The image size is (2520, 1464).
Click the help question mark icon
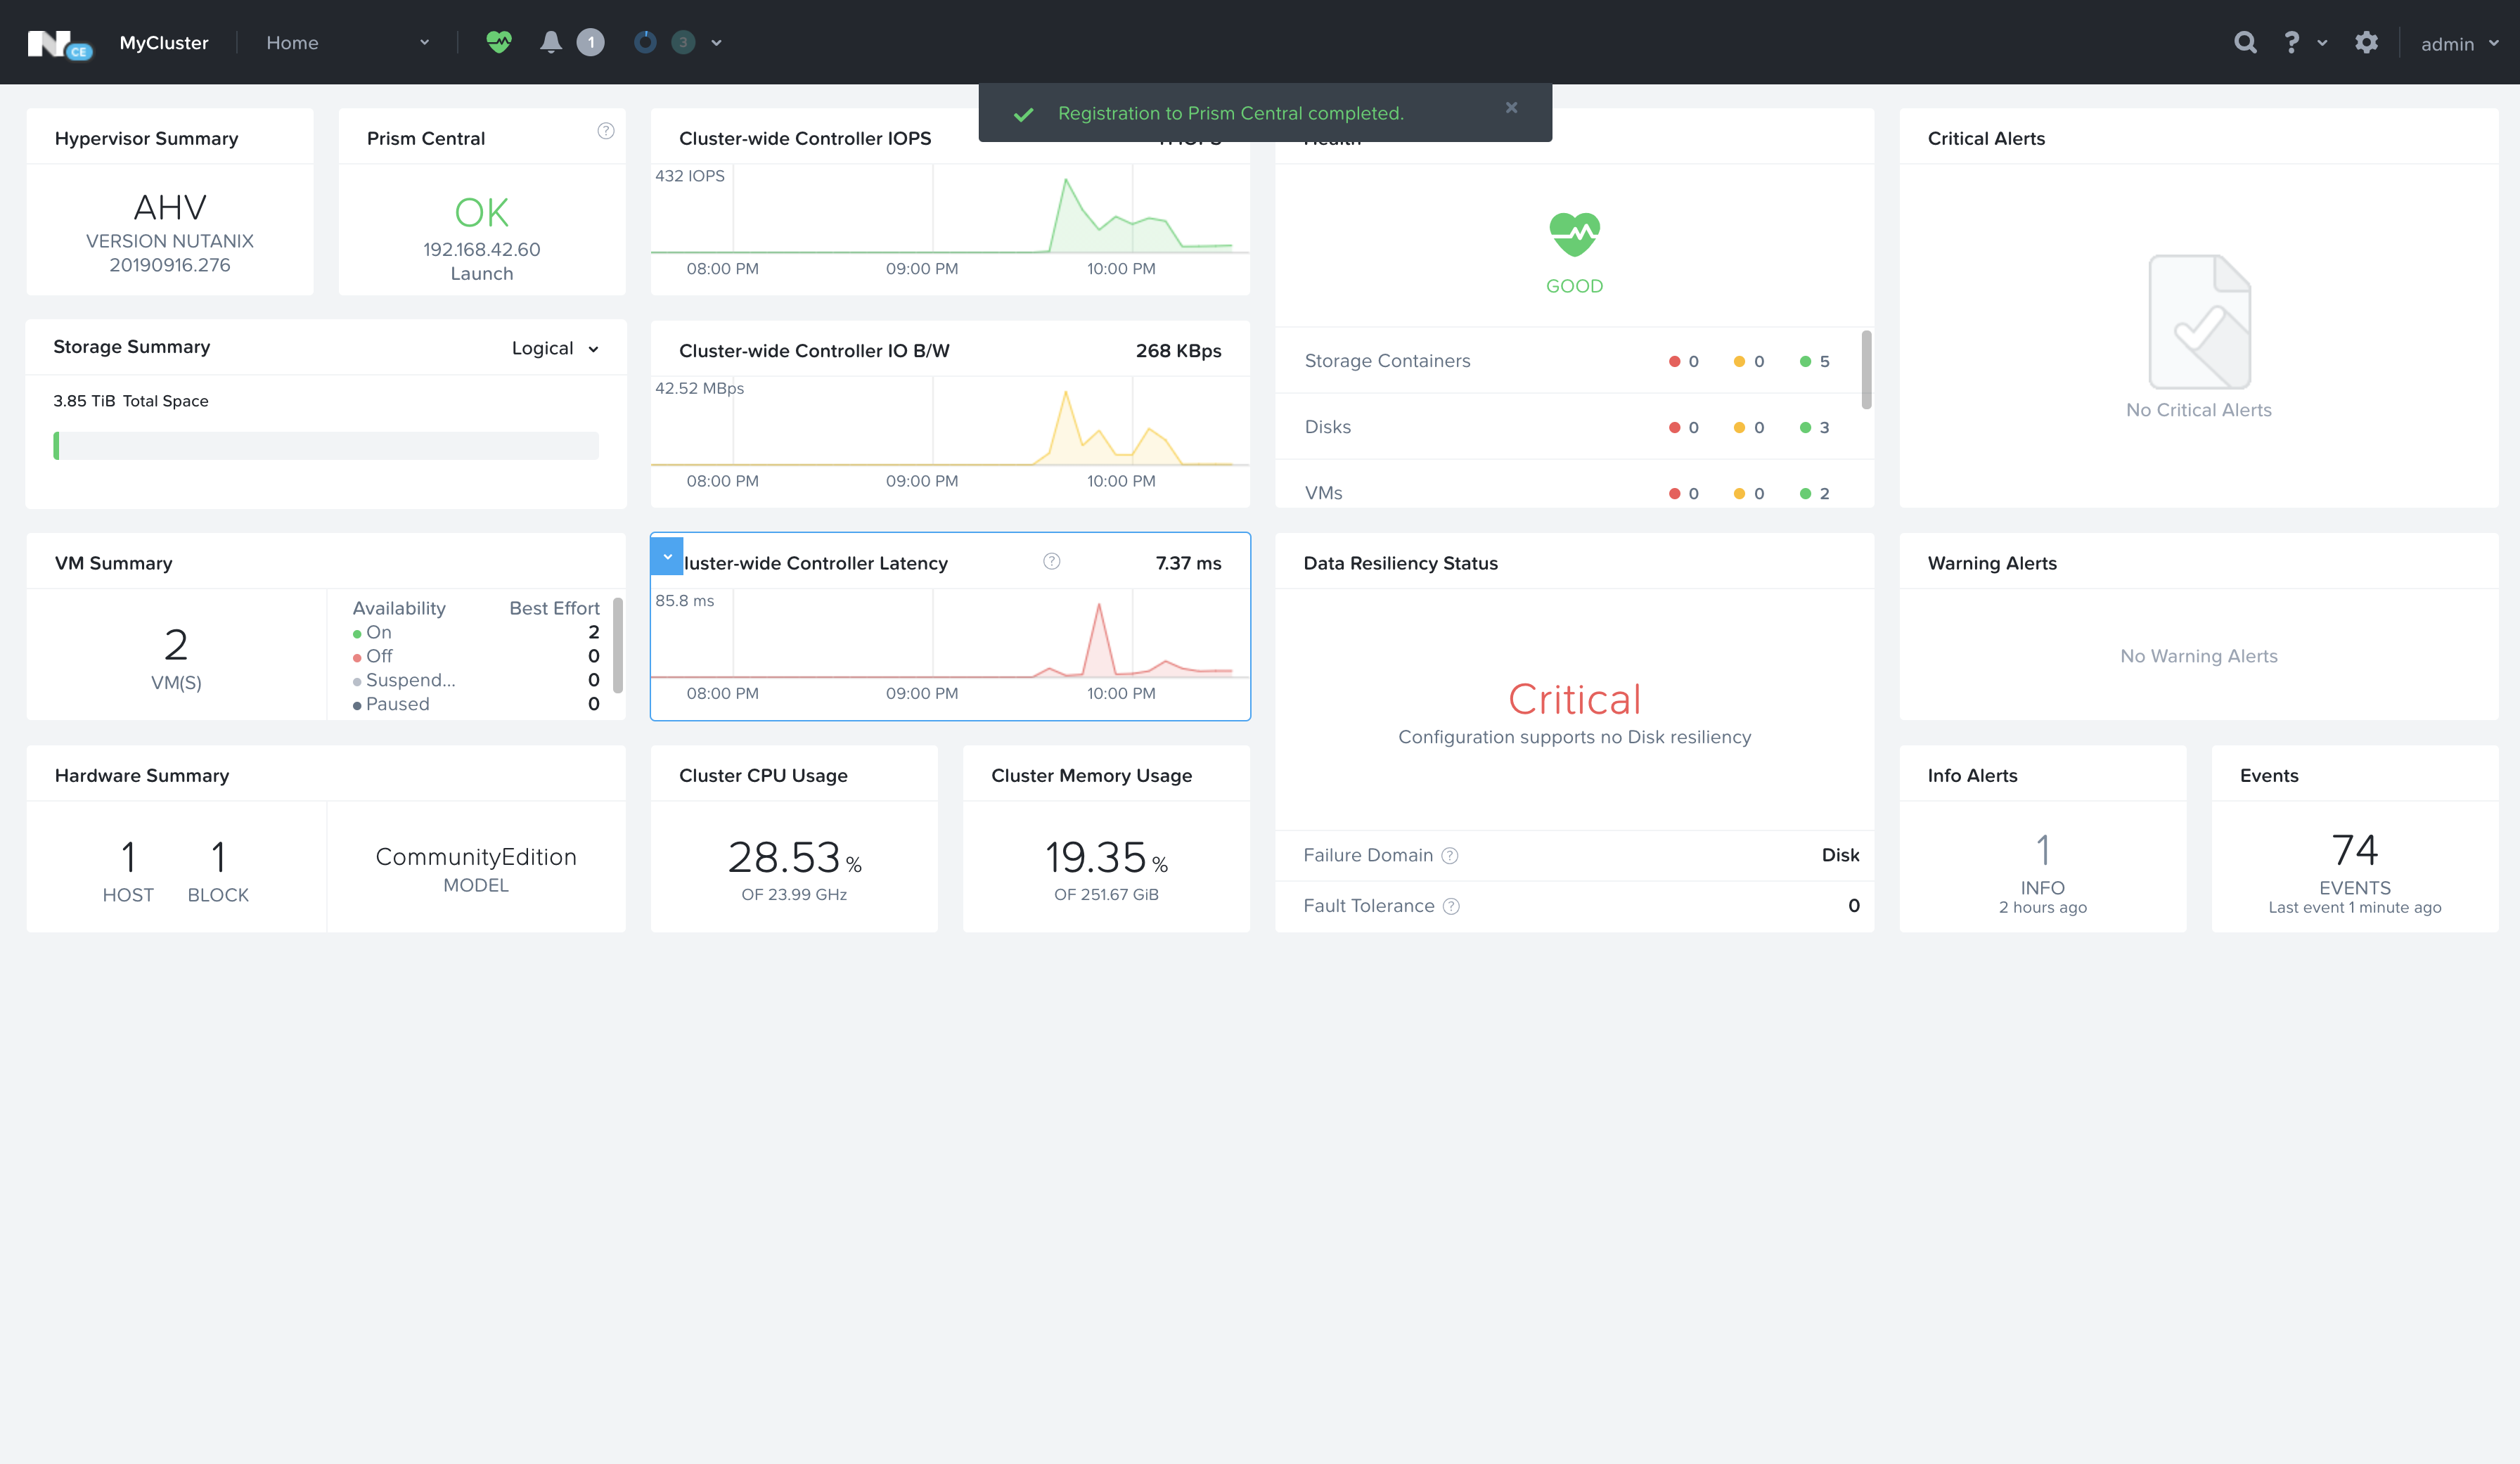pos(2291,42)
